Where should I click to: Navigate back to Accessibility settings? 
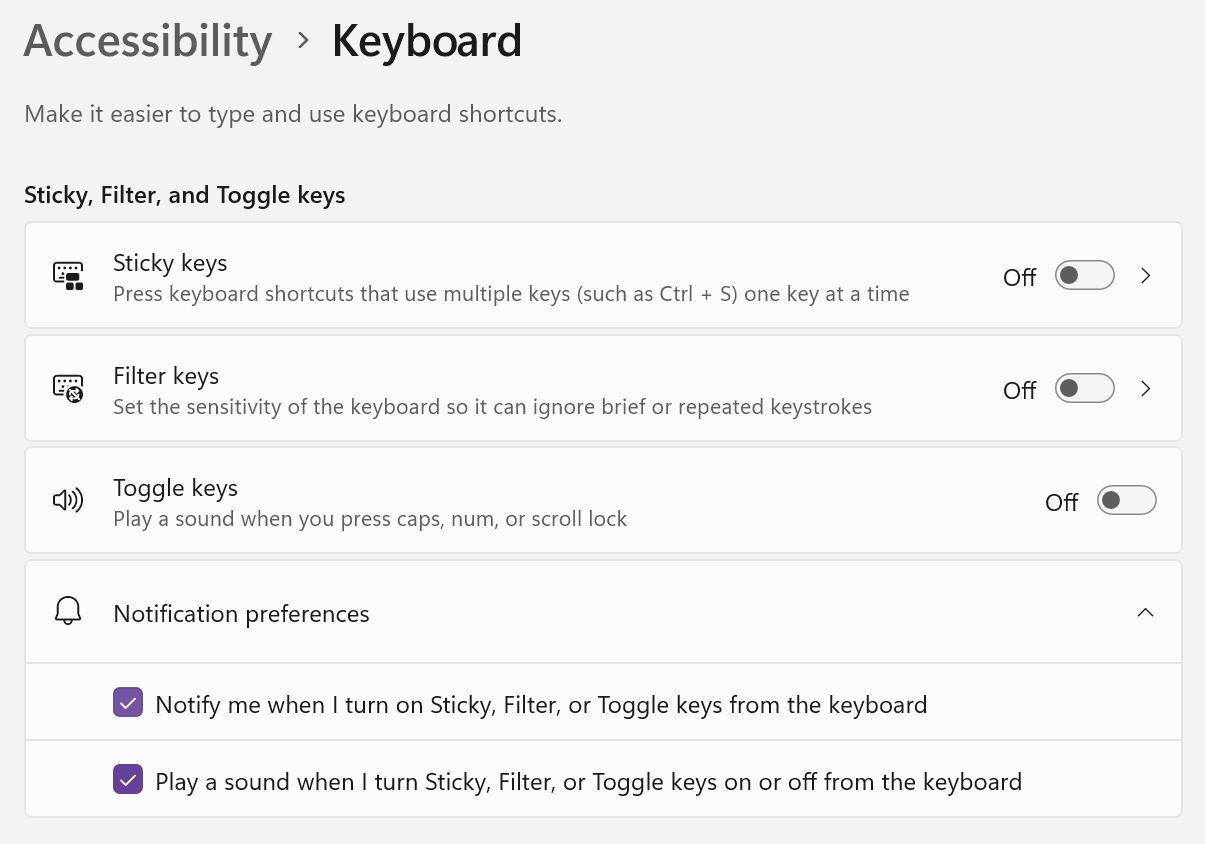tap(147, 40)
